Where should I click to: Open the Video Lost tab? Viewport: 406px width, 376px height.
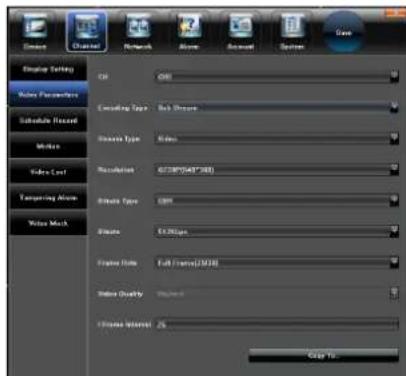tap(48, 172)
